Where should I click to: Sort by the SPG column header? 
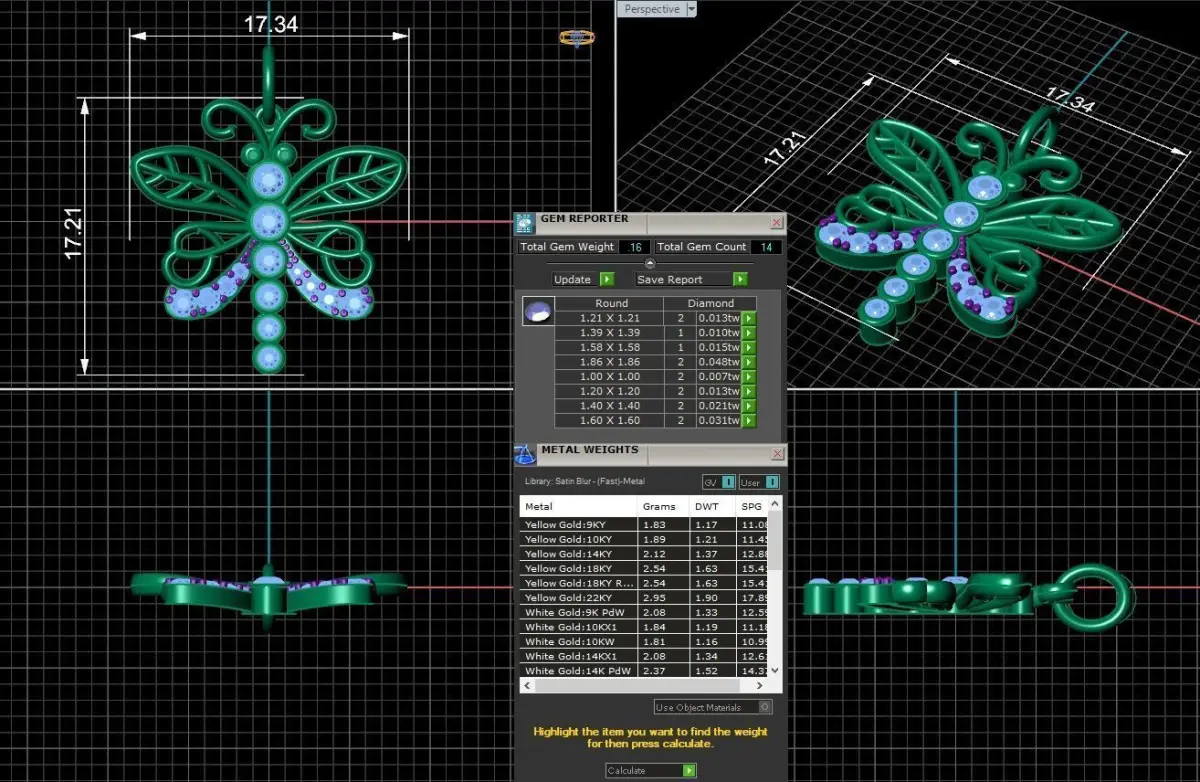[x=752, y=507]
